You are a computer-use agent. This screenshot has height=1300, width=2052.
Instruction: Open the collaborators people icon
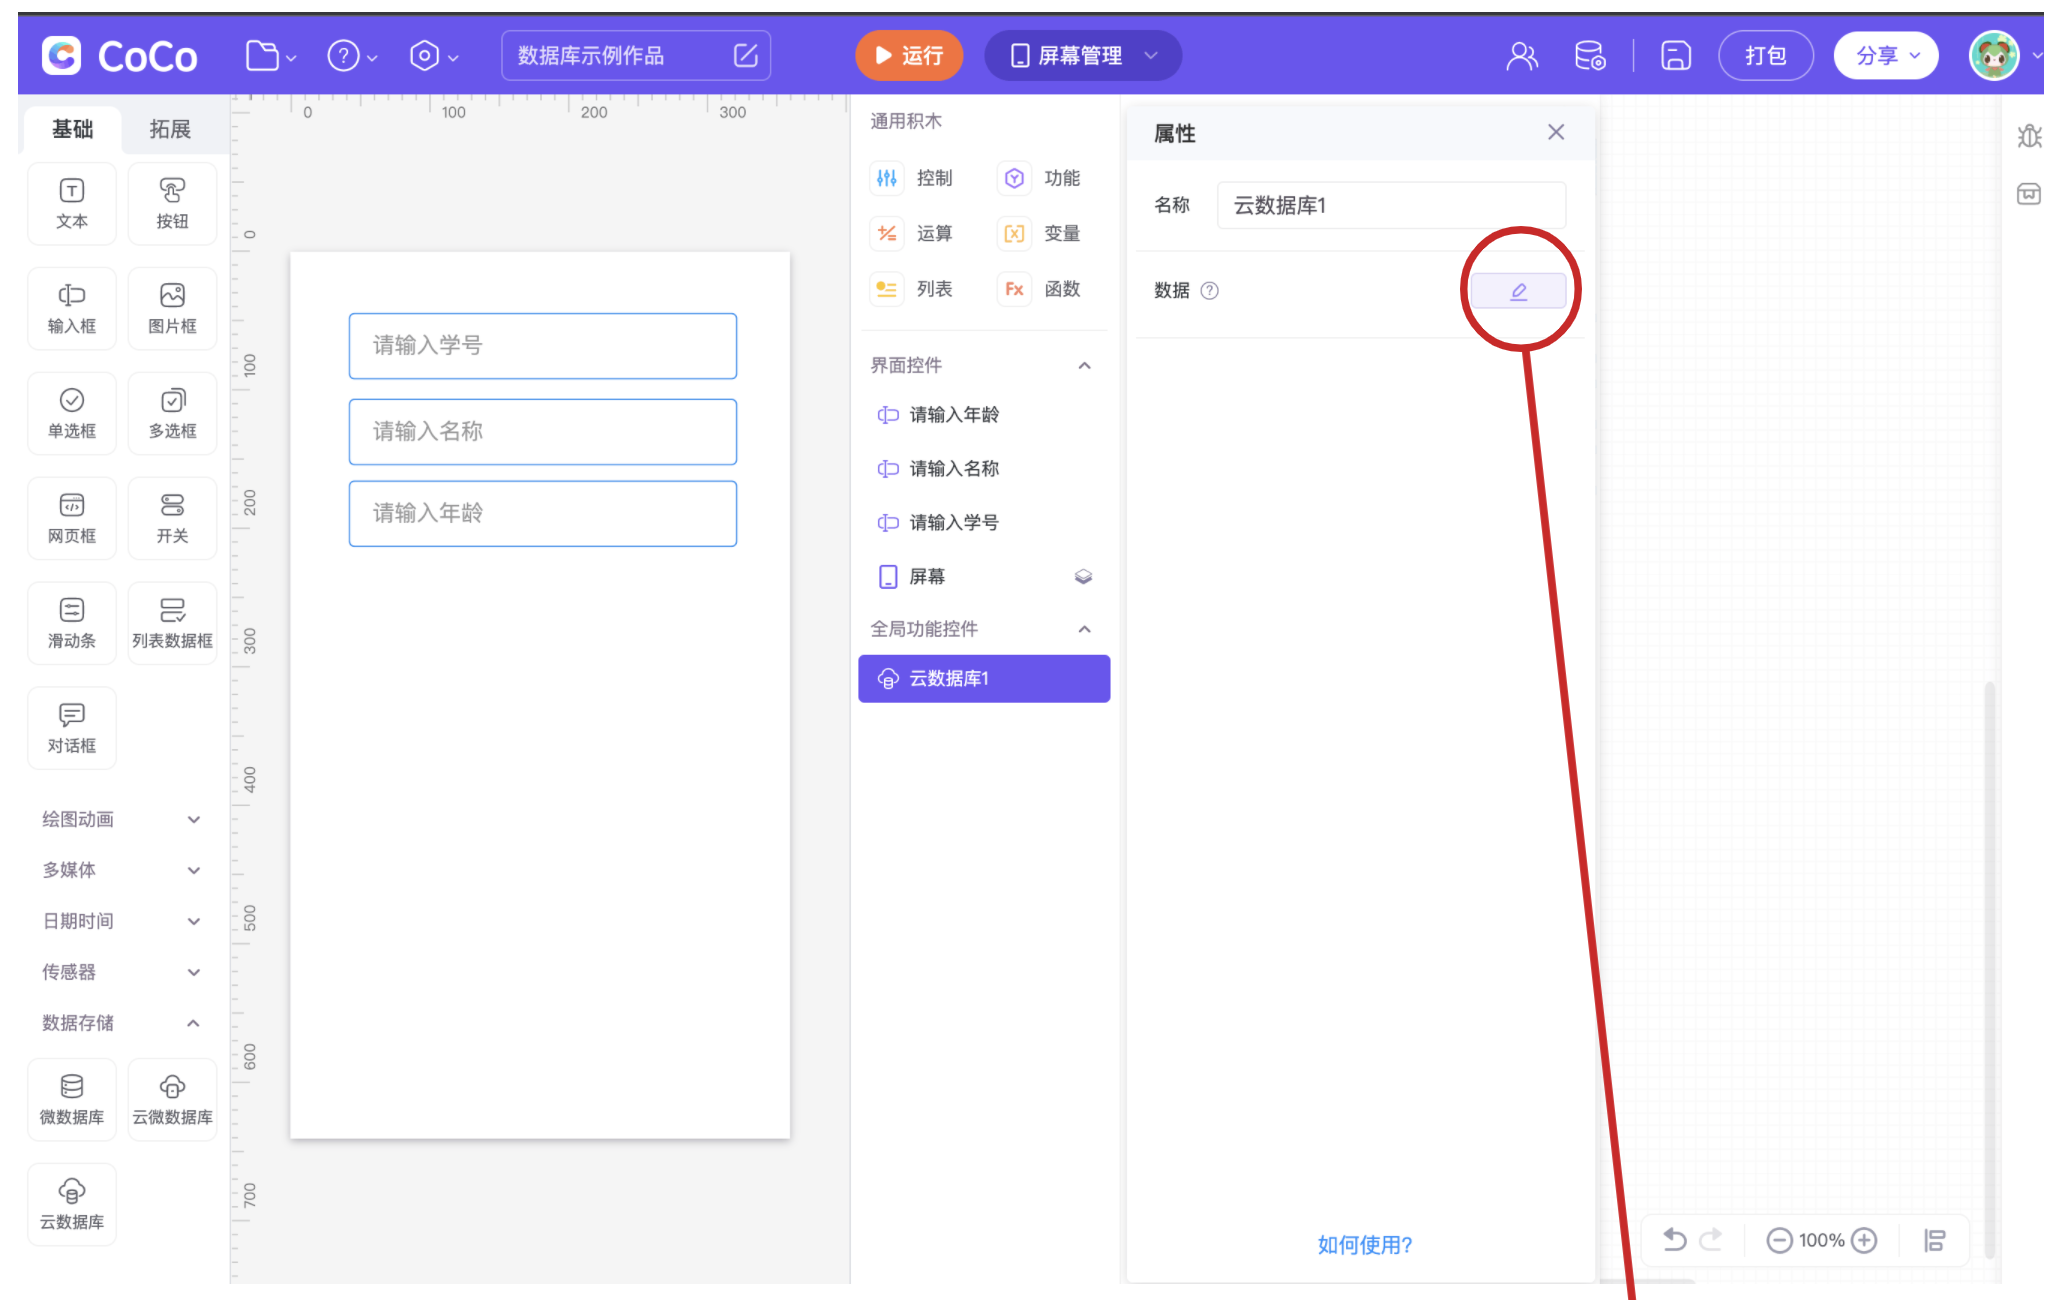pyautogui.click(x=1521, y=56)
